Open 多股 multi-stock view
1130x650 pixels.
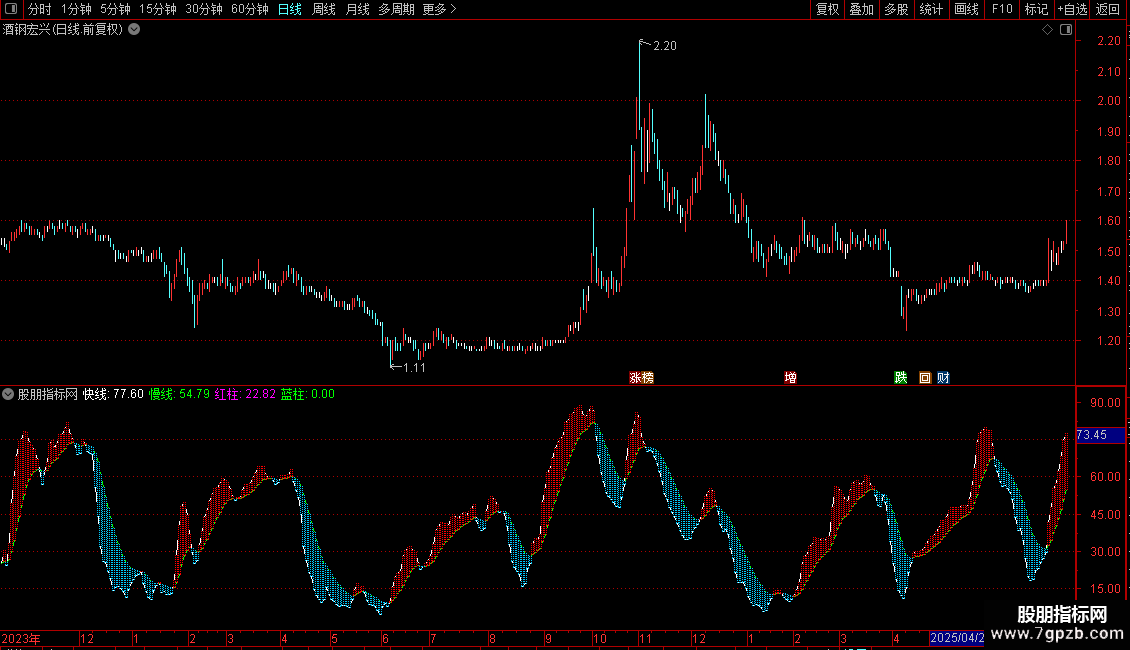(897, 9)
